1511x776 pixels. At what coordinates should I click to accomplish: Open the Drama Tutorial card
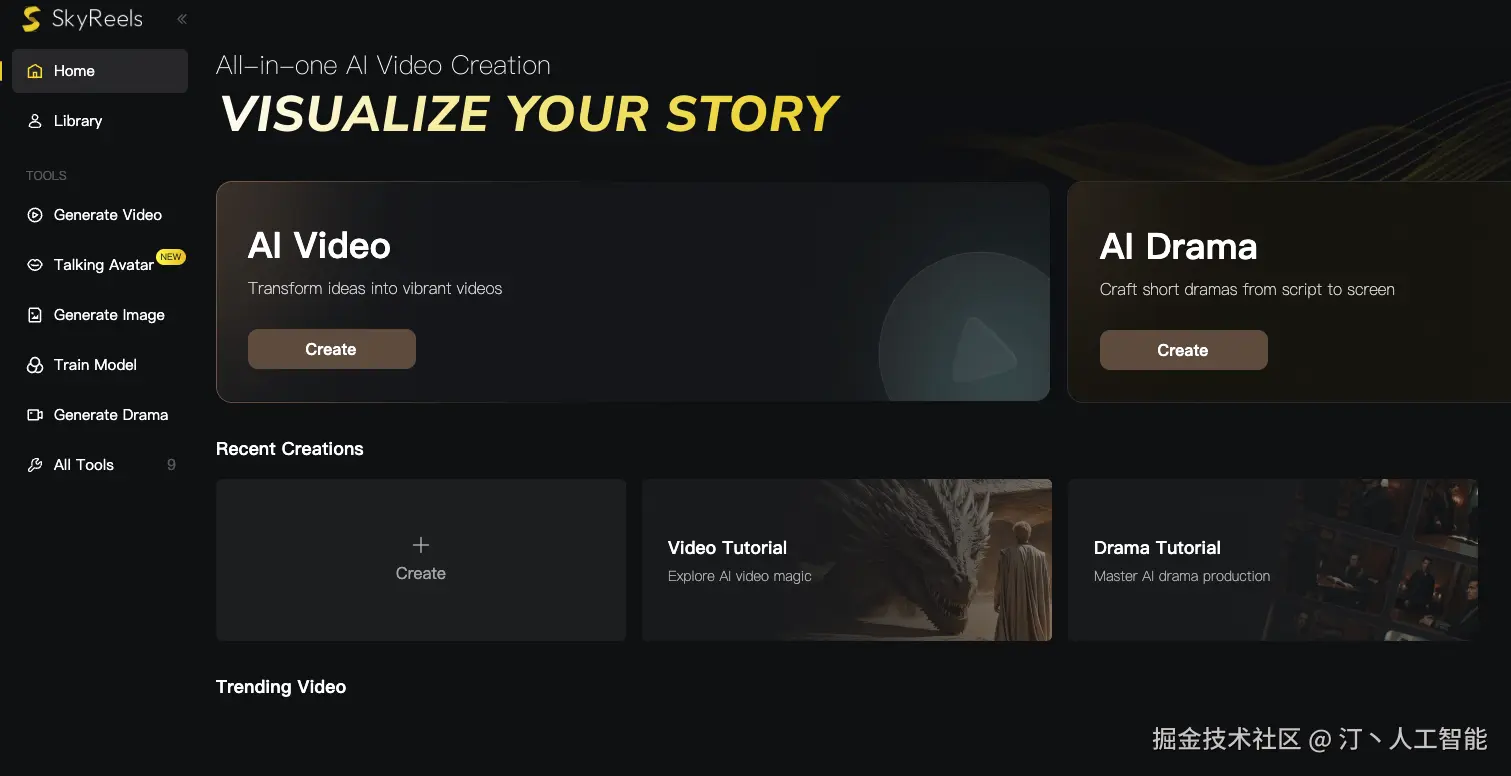tap(1272, 560)
